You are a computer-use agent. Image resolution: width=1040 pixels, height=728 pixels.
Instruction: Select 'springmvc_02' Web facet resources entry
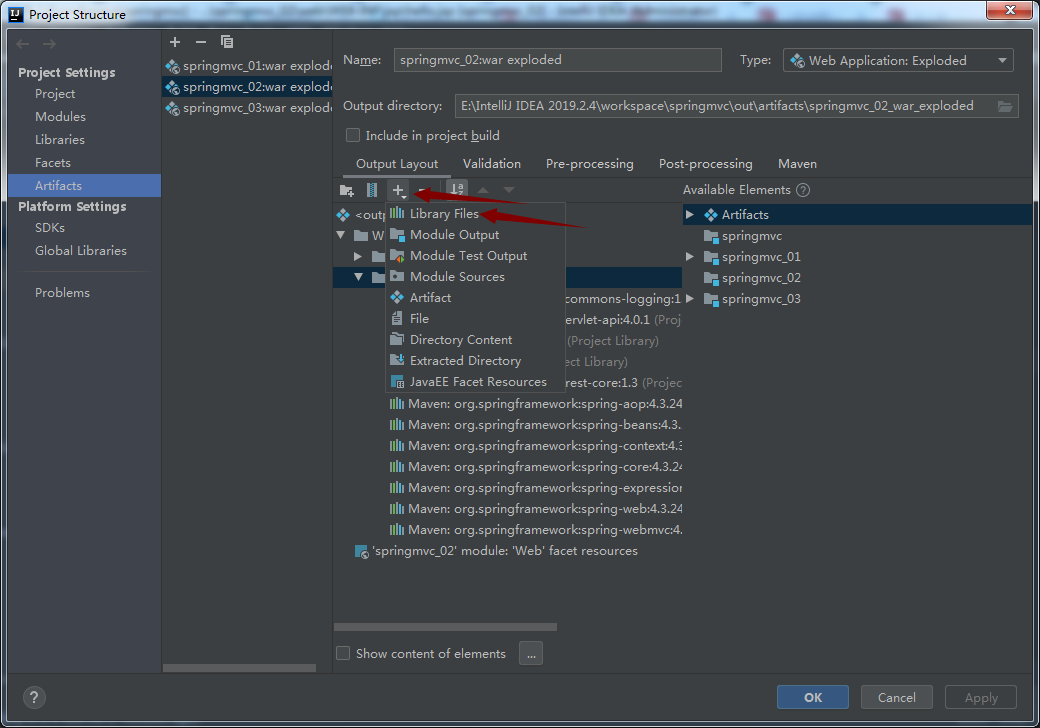(x=496, y=551)
